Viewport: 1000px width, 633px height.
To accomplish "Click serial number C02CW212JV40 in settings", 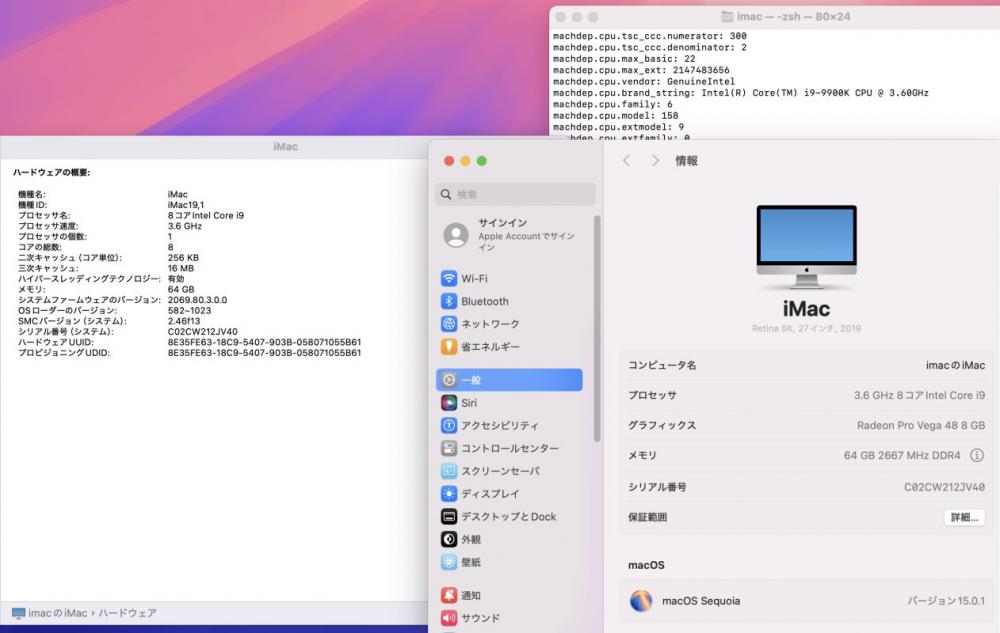I will [x=944, y=487].
